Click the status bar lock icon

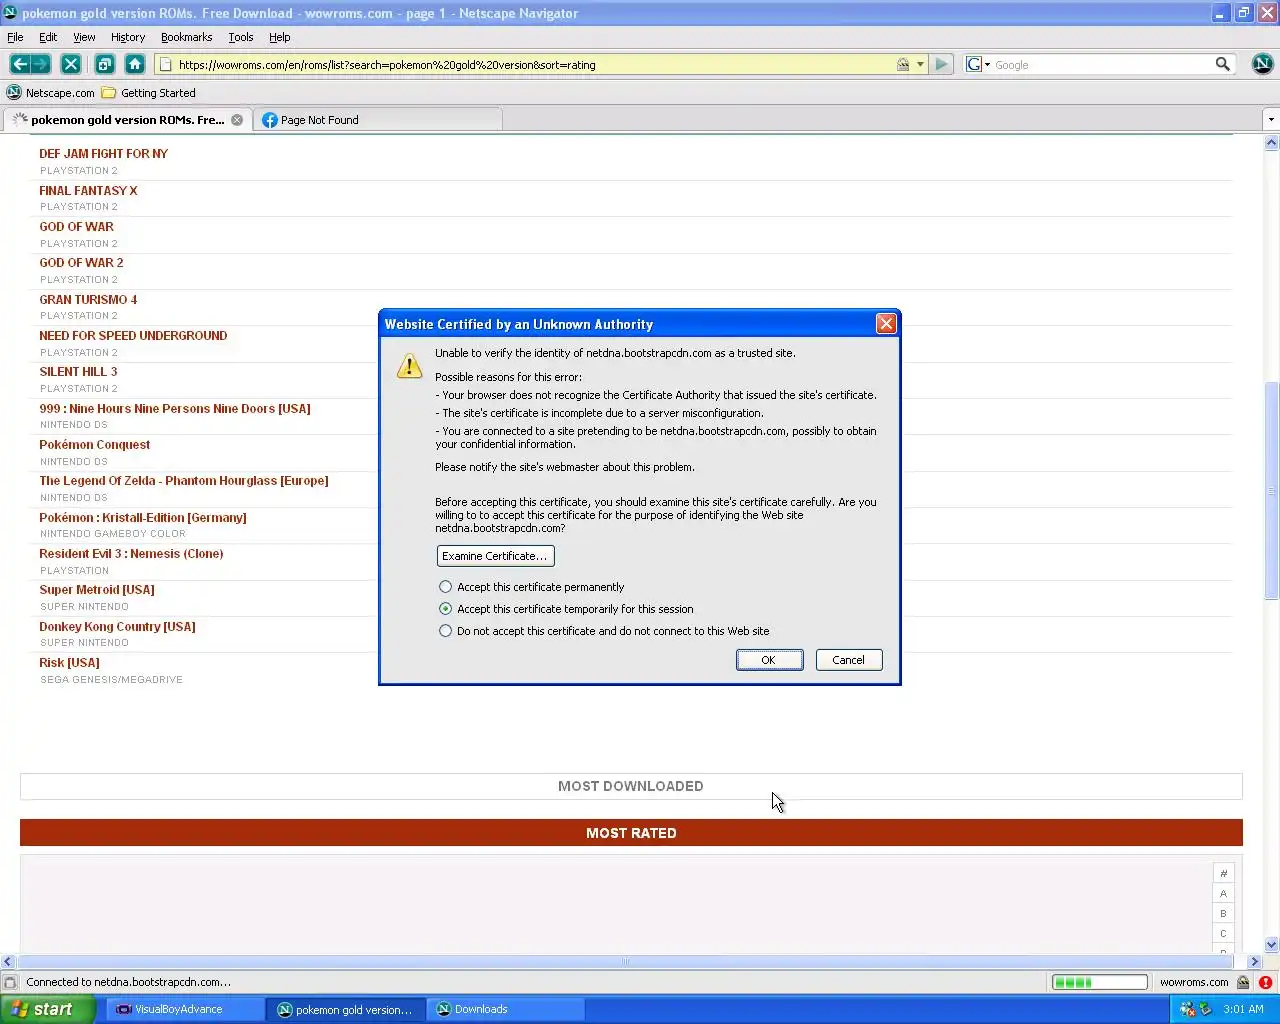coord(1243,982)
